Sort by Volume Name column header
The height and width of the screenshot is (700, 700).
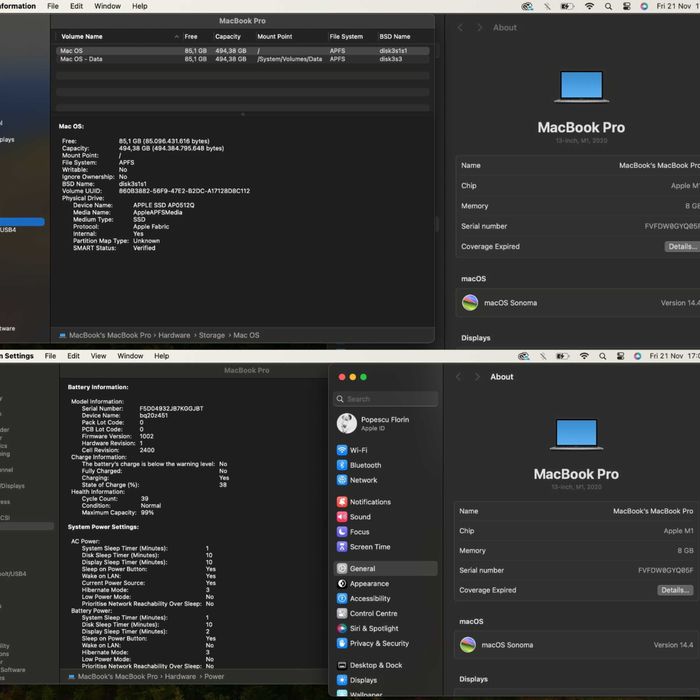(82, 37)
